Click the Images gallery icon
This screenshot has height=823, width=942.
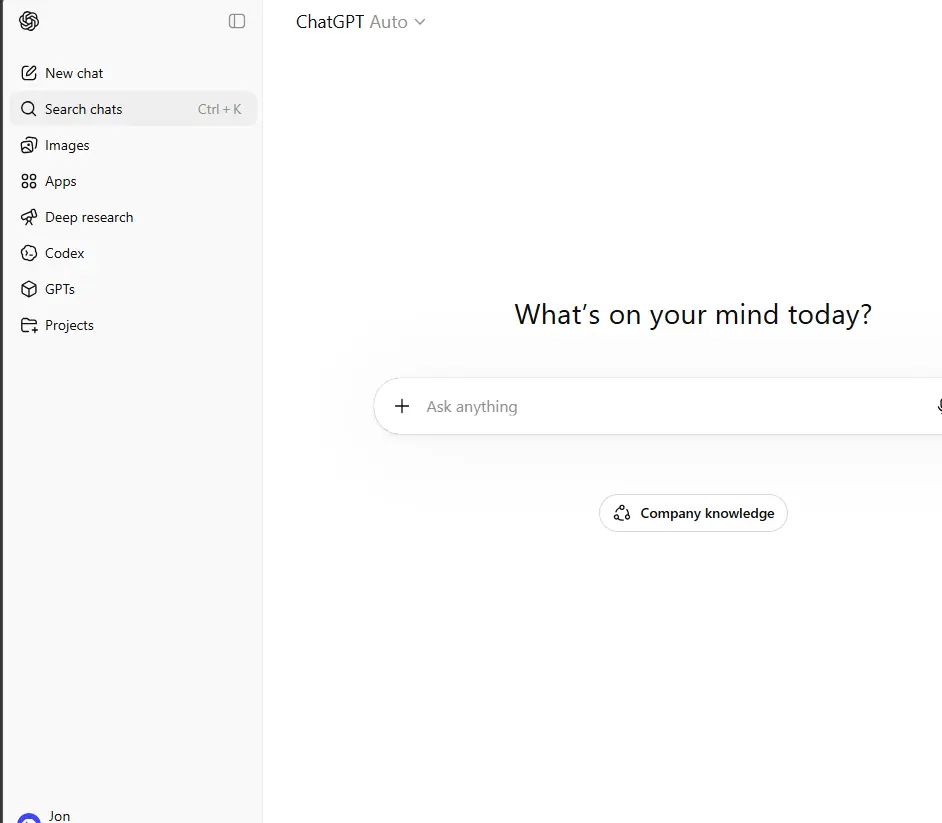(29, 145)
